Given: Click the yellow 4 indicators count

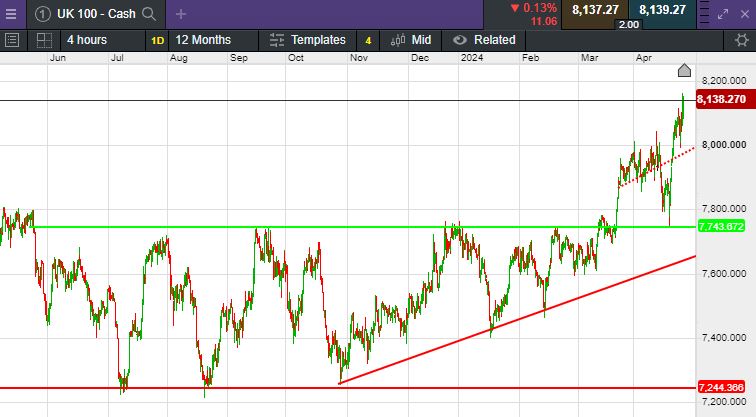Looking at the screenshot, I should coord(368,40).
